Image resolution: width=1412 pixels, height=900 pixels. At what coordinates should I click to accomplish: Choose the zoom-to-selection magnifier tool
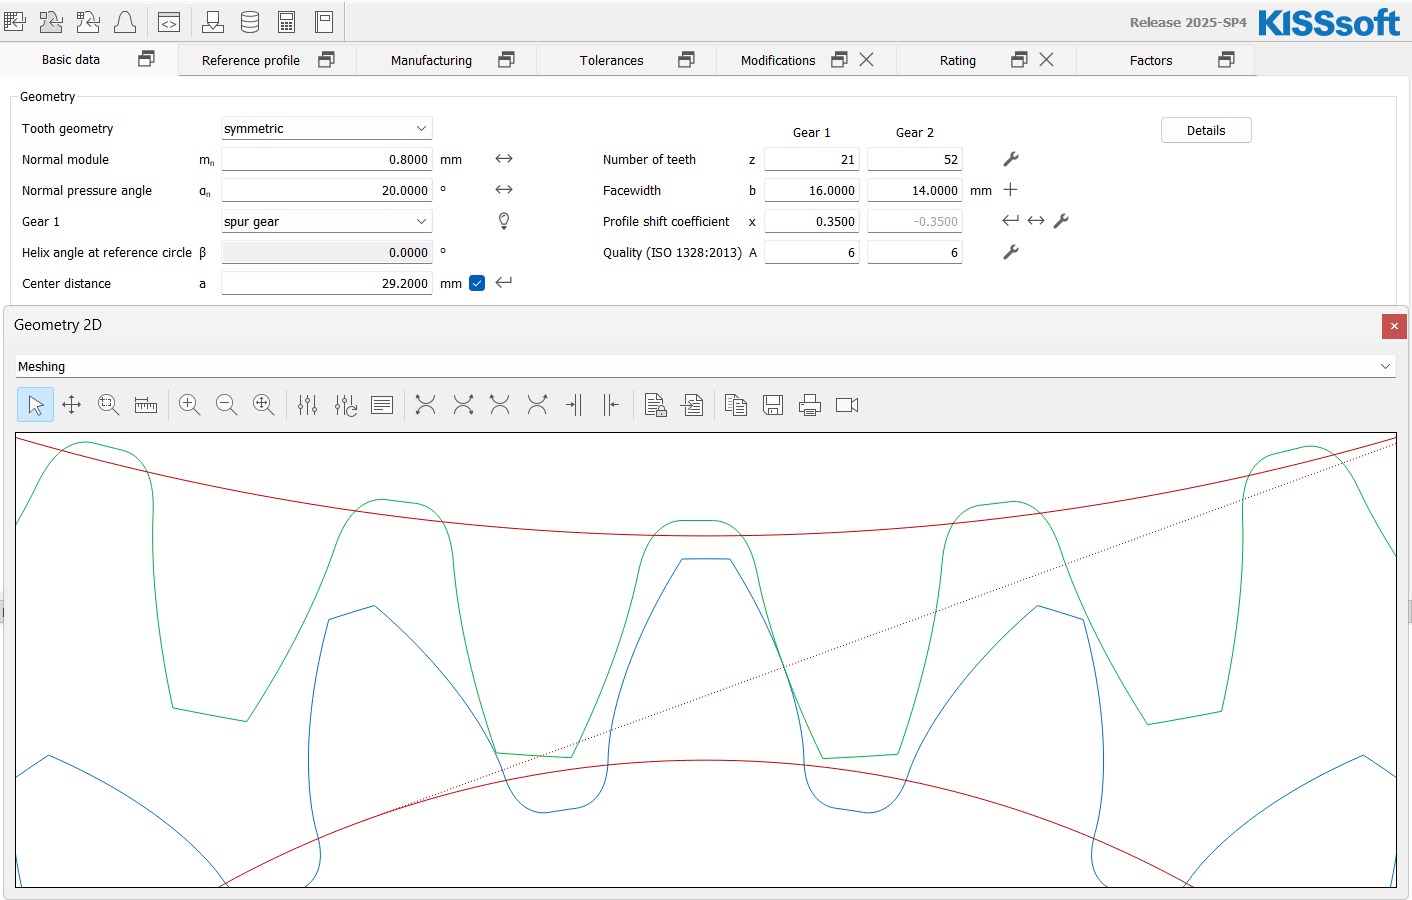click(108, 405)
